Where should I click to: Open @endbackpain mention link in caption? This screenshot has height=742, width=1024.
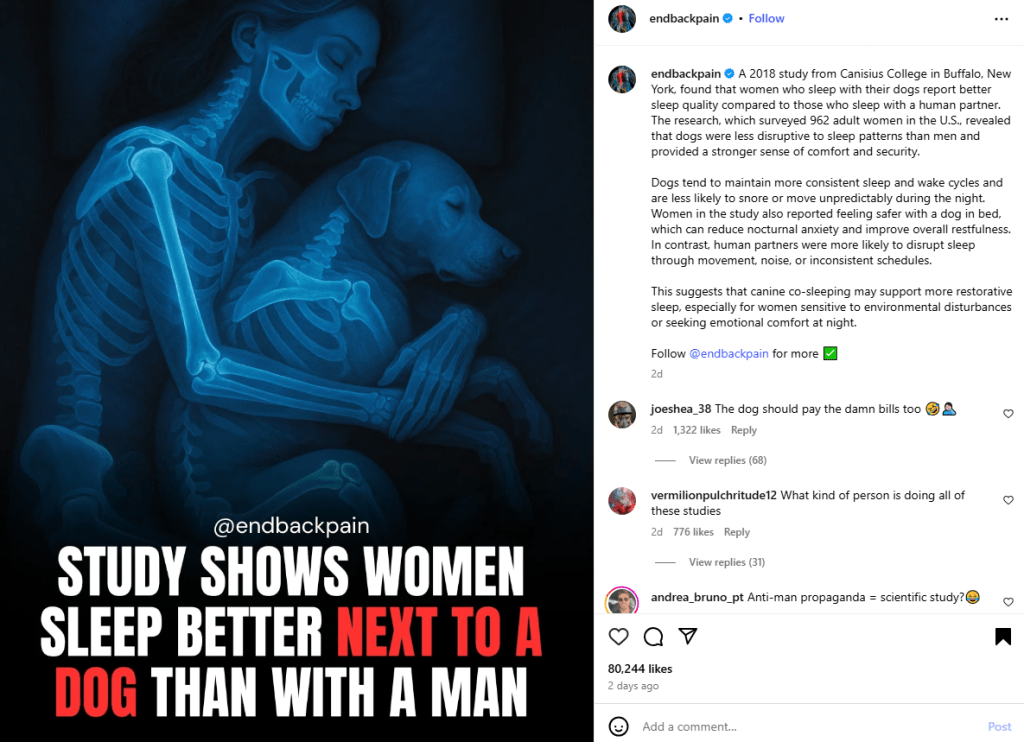tap(729, 353)
